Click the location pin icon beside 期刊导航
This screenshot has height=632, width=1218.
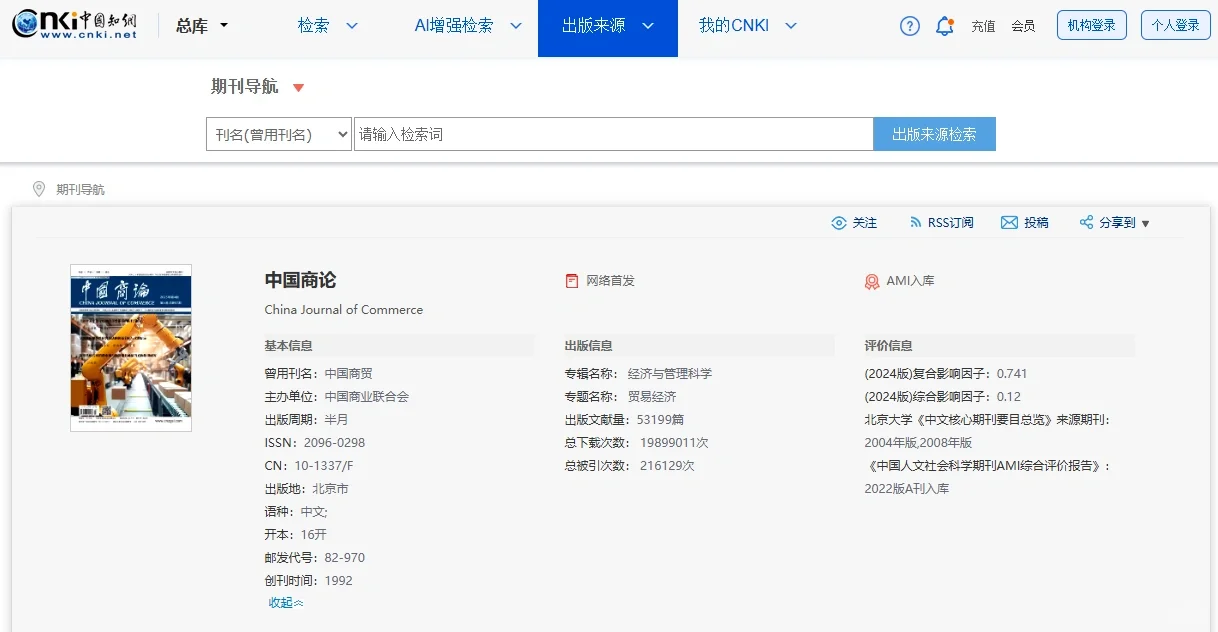[39, 189]
